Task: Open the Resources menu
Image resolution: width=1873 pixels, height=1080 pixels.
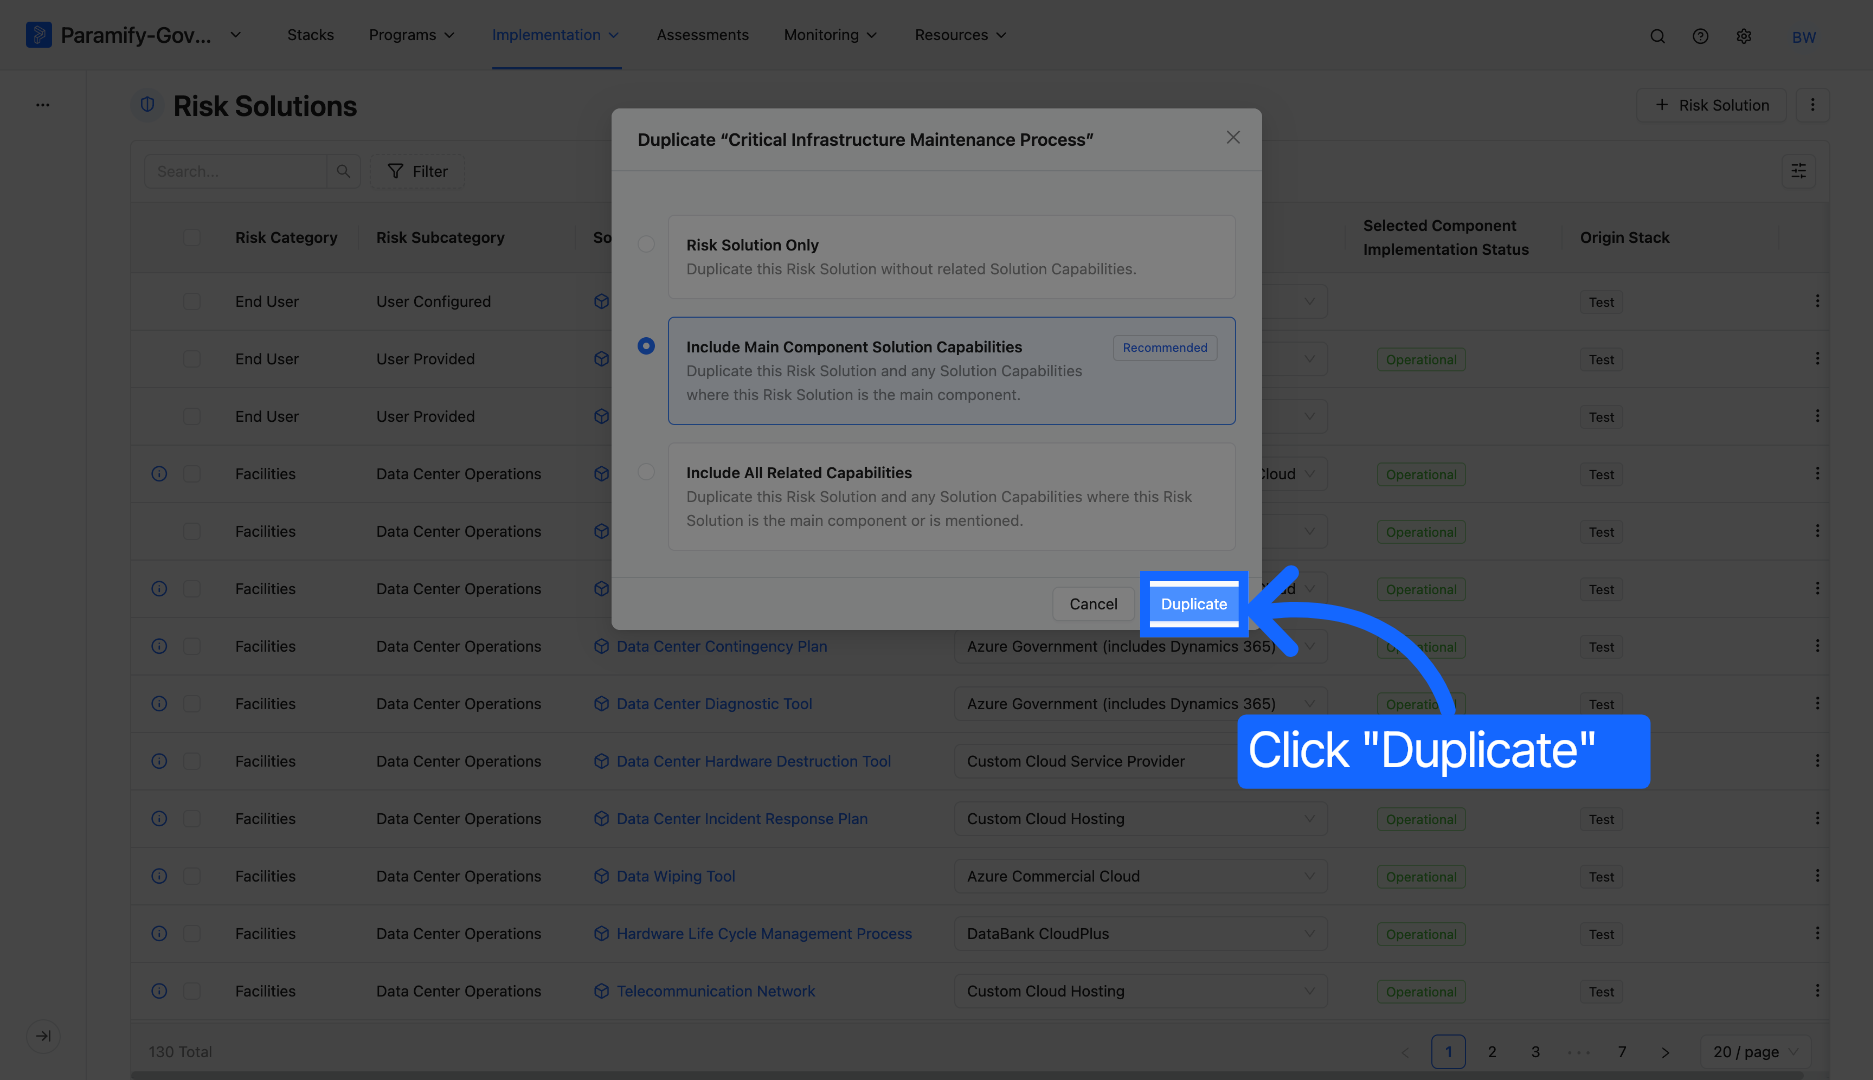Action: coord(960,35)
